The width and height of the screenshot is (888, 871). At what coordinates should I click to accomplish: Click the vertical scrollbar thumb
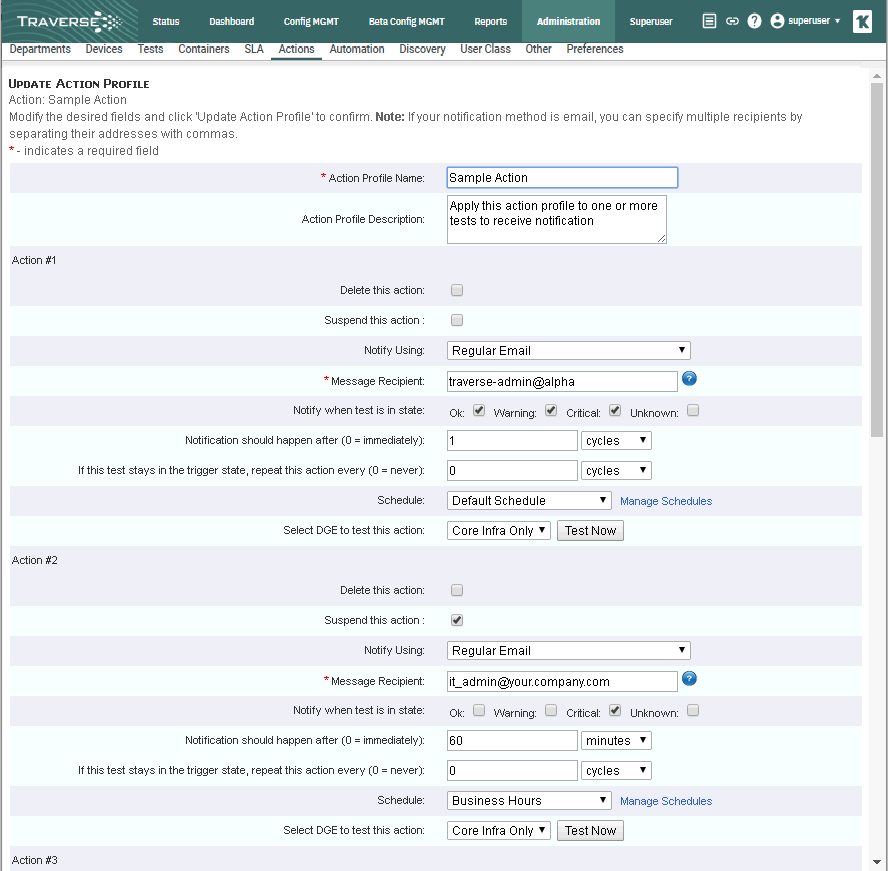click(x=877, y=260)
